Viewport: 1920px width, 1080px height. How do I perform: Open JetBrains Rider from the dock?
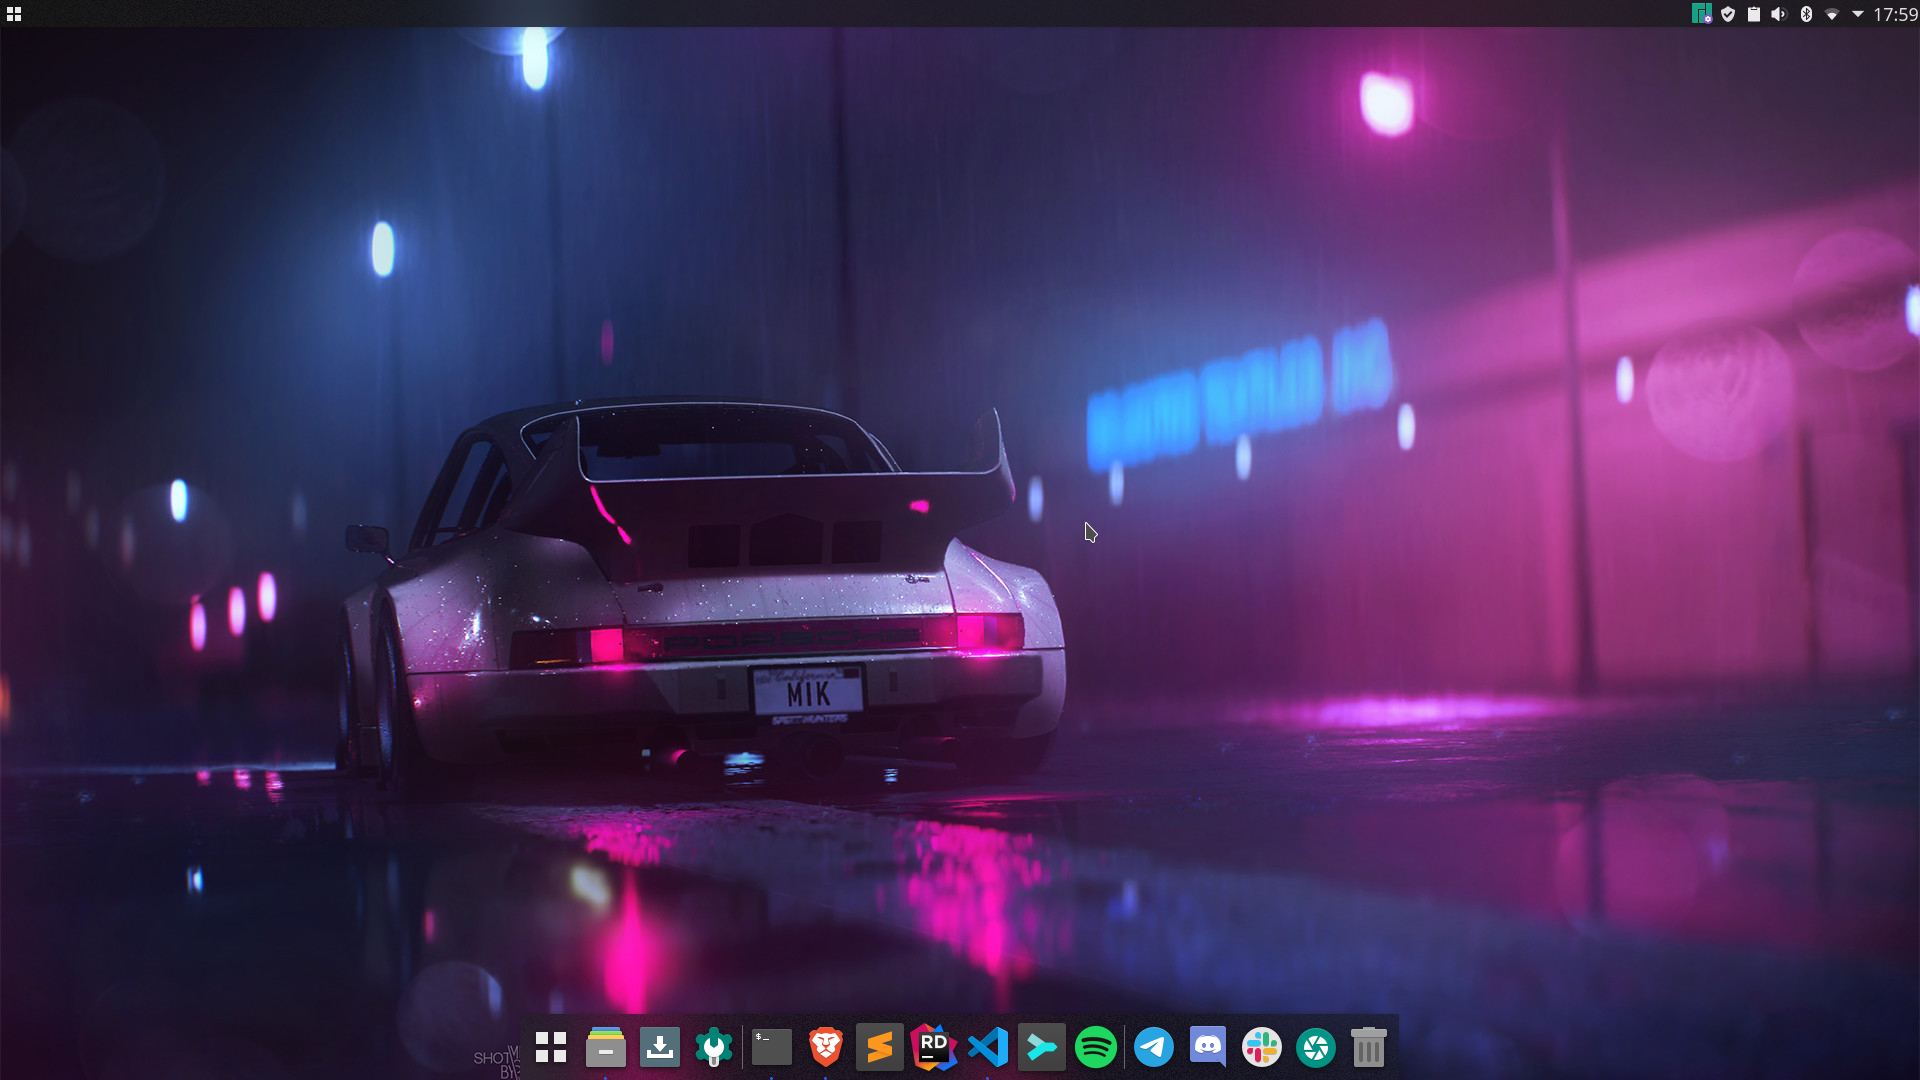(933, 1047)
